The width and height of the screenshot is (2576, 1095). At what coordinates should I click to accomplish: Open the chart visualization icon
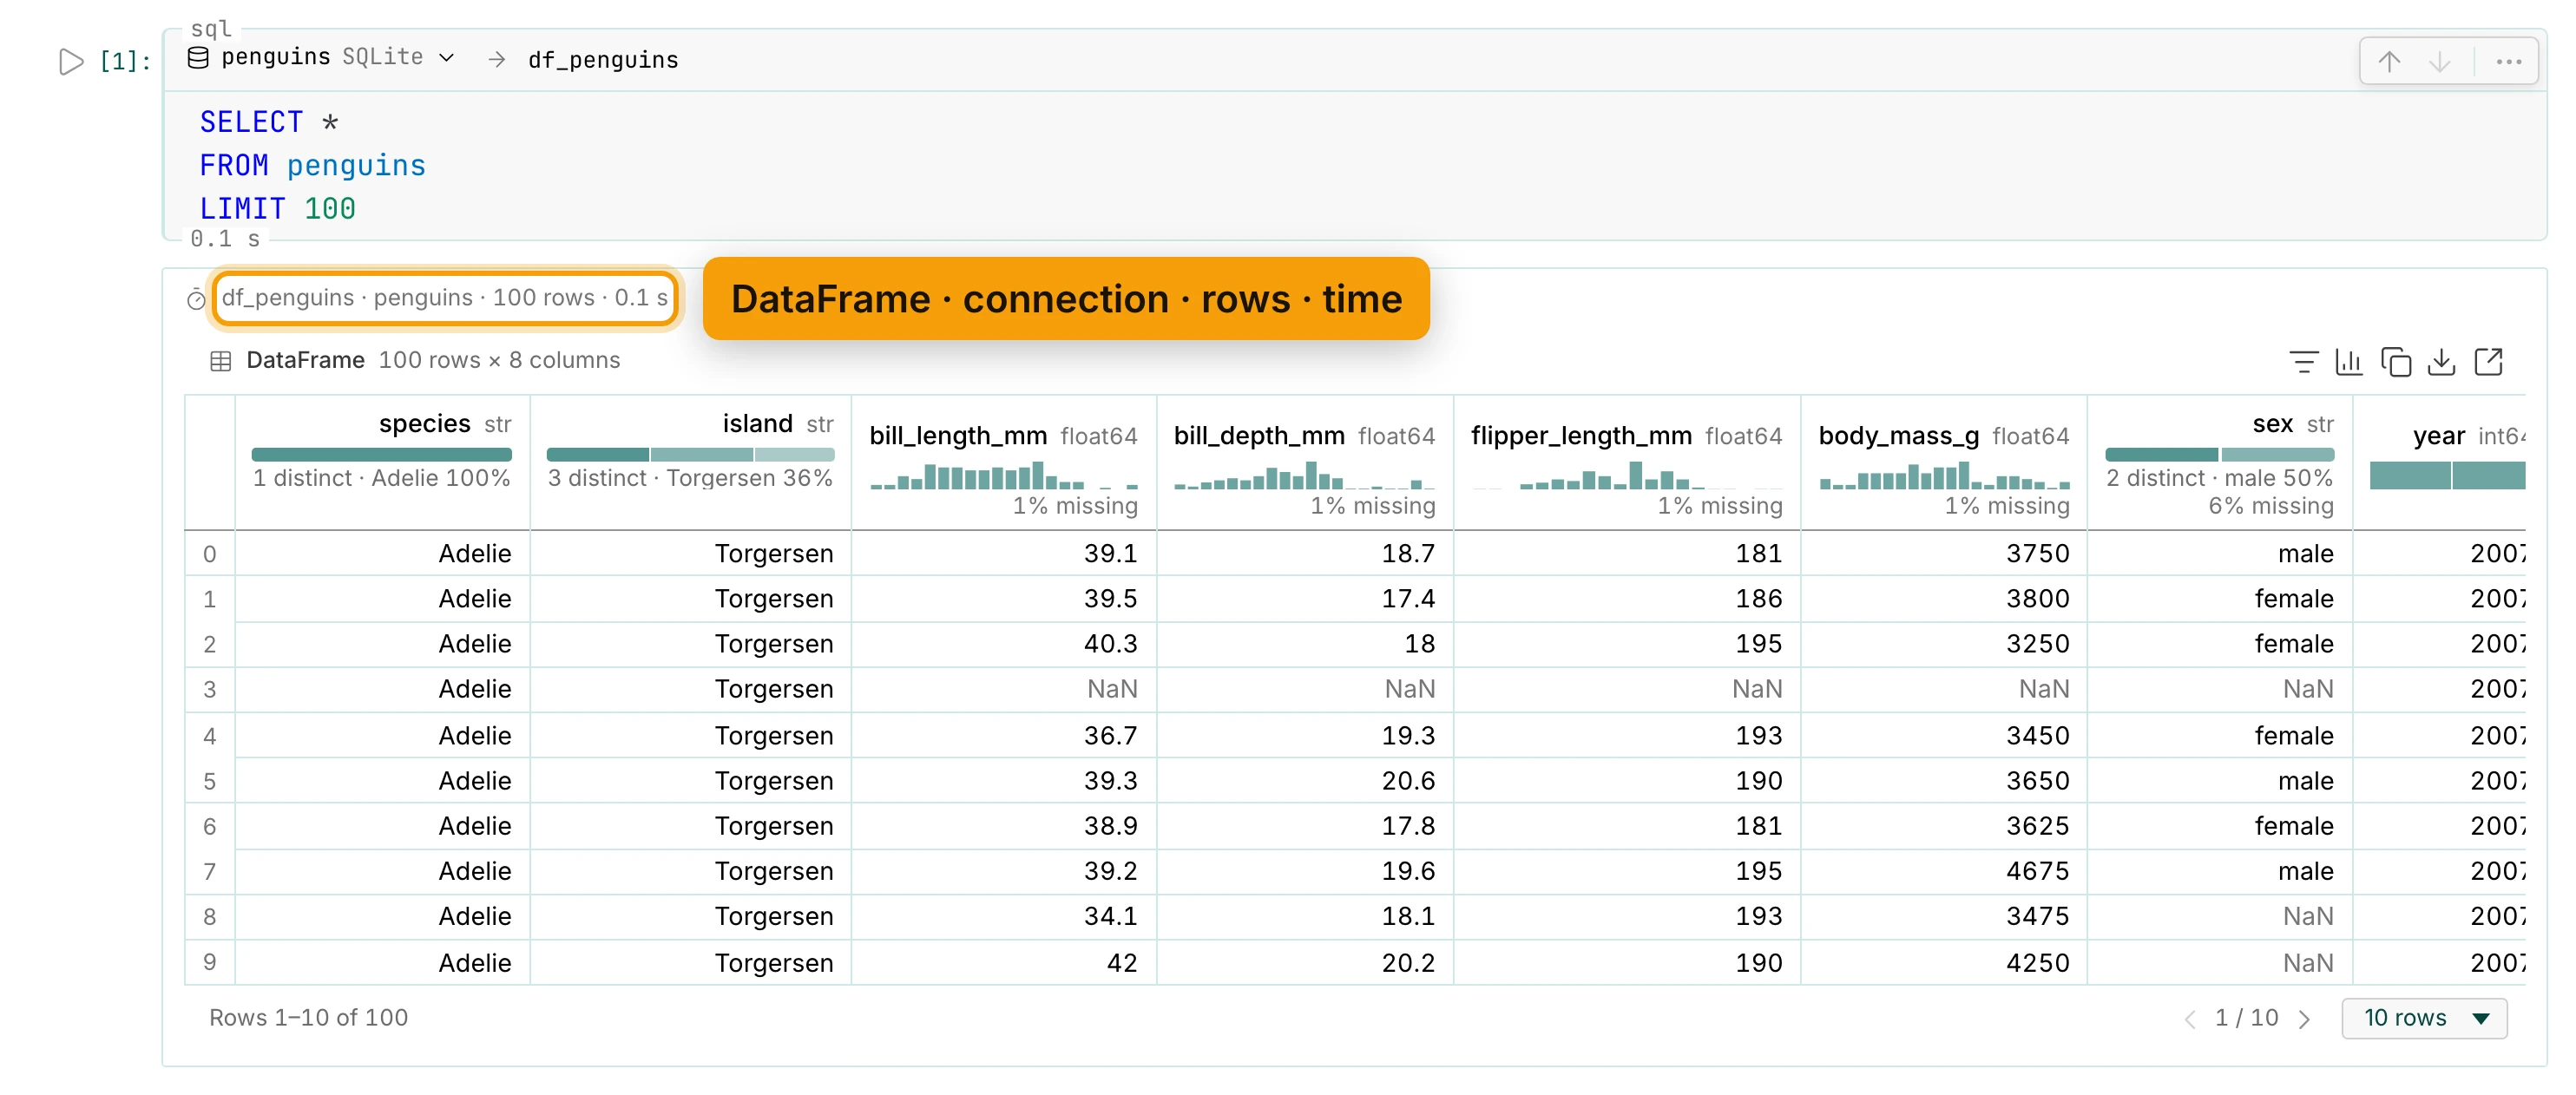pos(2348,361)
